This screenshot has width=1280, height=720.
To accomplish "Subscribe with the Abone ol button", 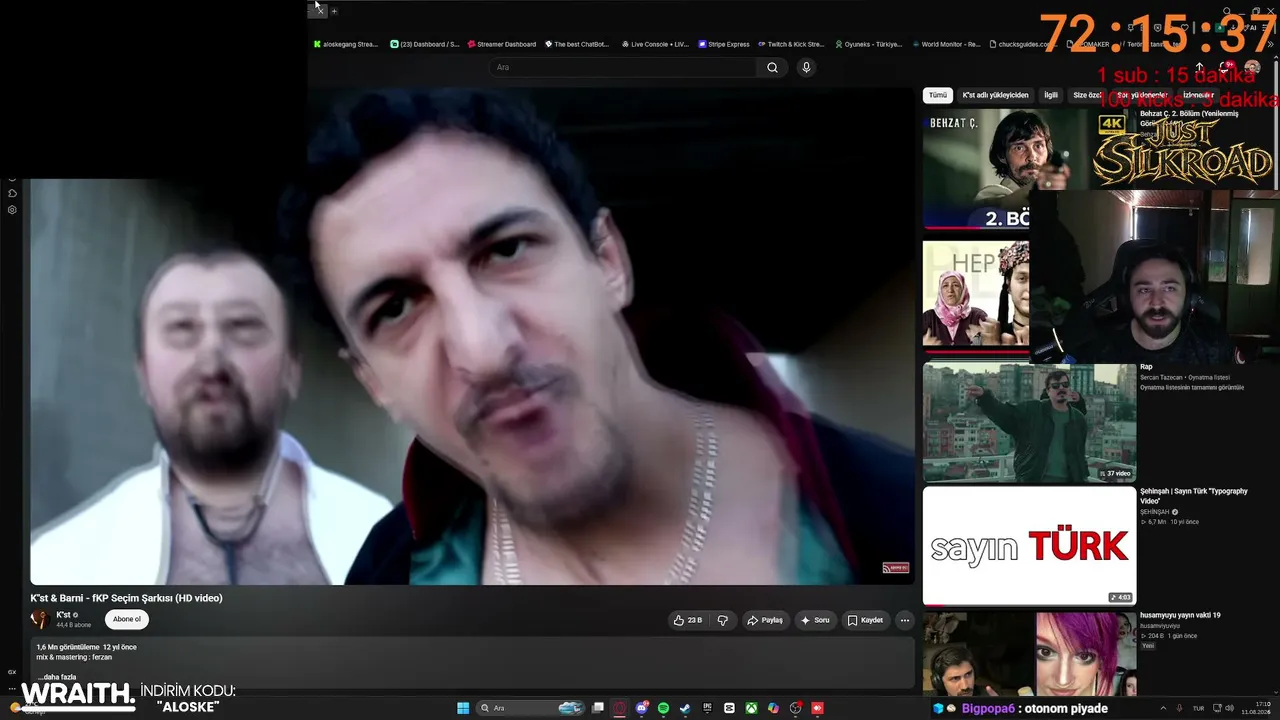I will [x=127, y=619].
